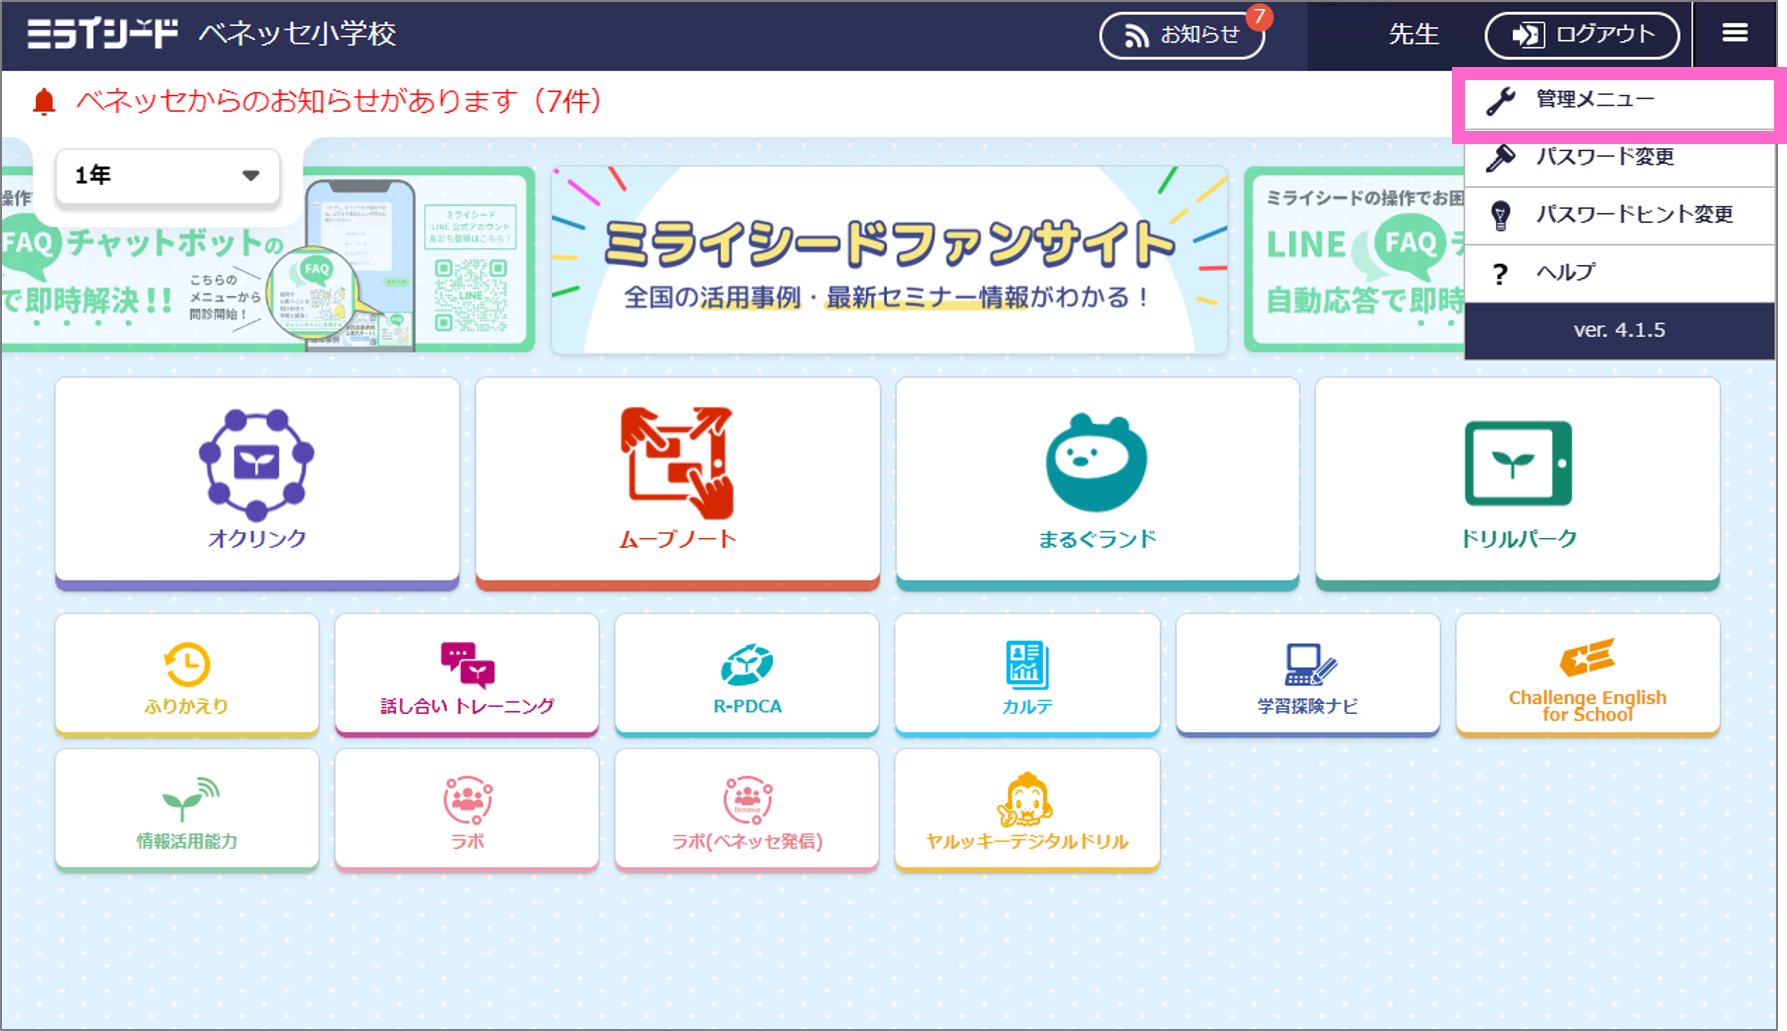Launch ムーブノート from the home screen
This screenshot has height=1031, width=1787.
677,480
